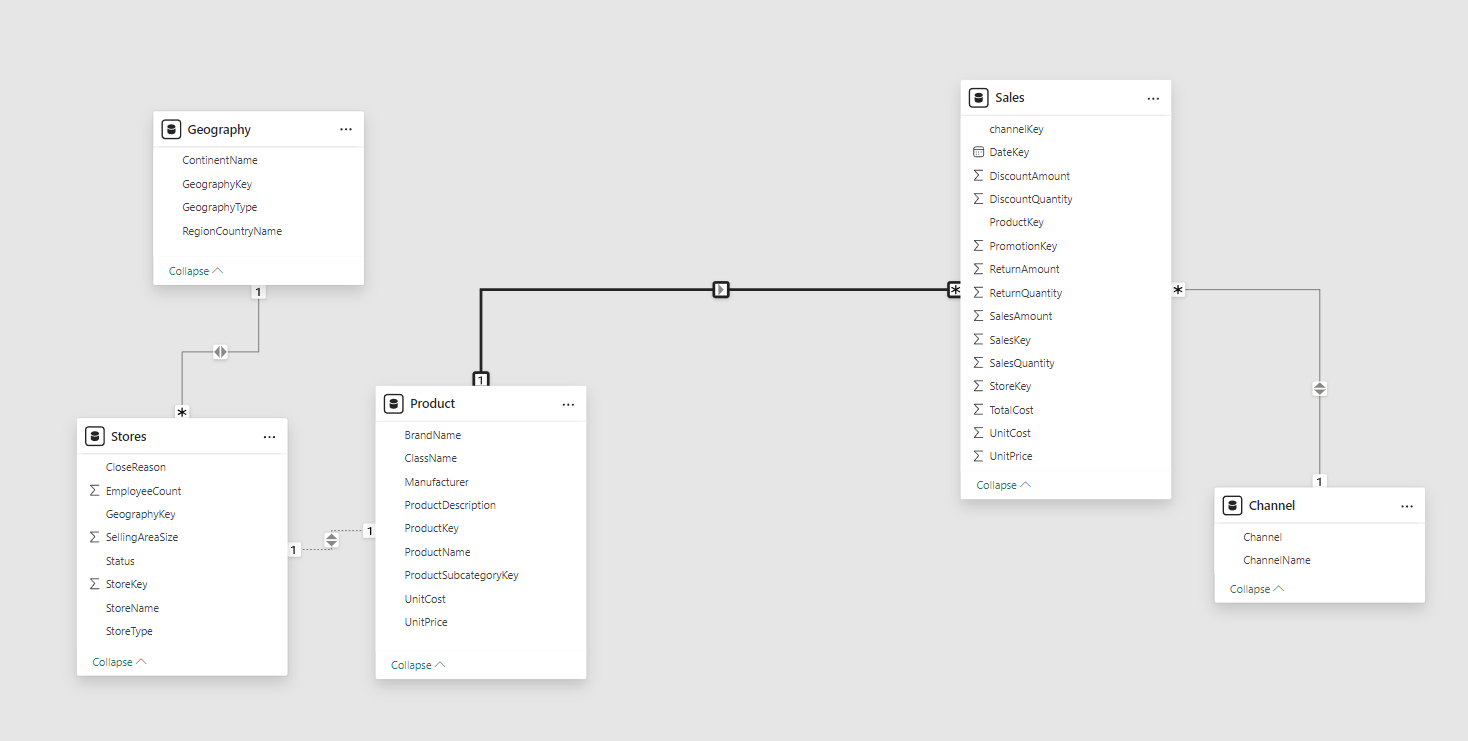Collapse the Geography table using its chevron
1468x741 pixels.
click(x=195, y=270)
